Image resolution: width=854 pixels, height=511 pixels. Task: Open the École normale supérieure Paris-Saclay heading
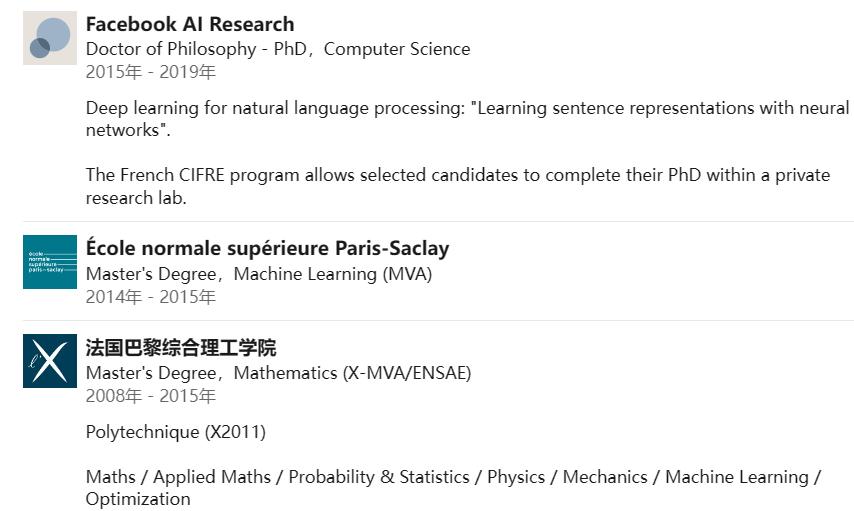pyautogui.click(x=267, y=248)
